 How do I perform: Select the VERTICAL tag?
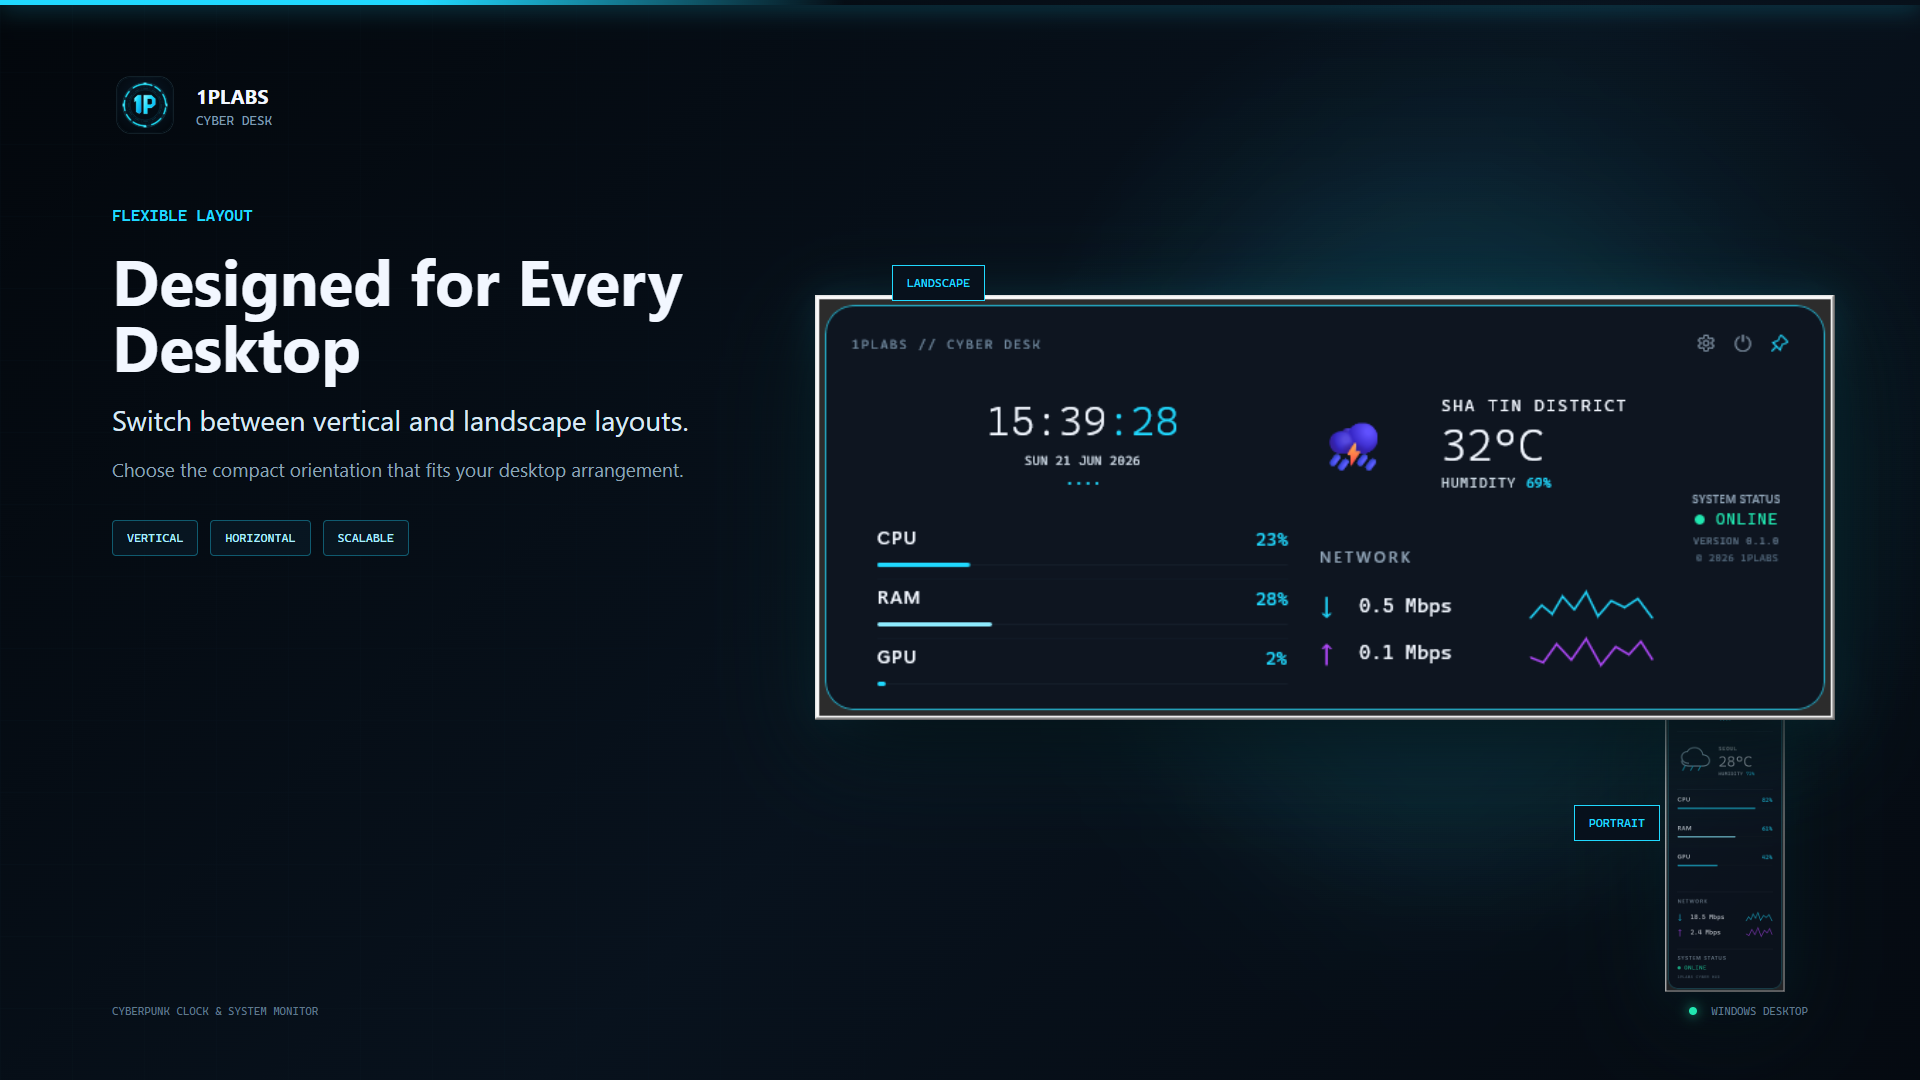[155, 538]
